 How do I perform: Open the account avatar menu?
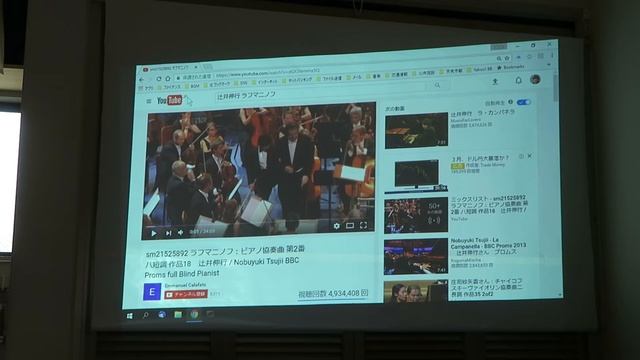(536, 79)
